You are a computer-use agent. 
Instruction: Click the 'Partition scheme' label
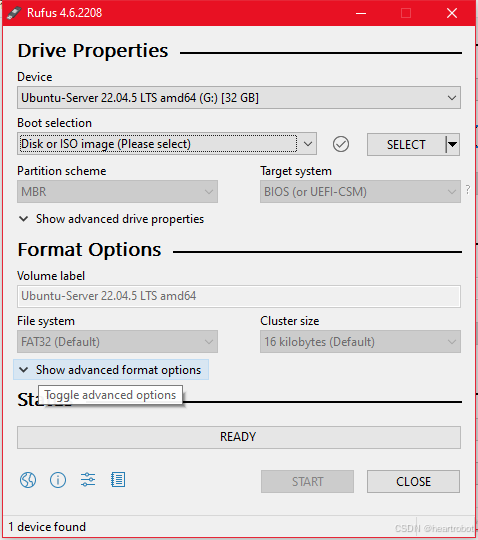coord(62,171)
